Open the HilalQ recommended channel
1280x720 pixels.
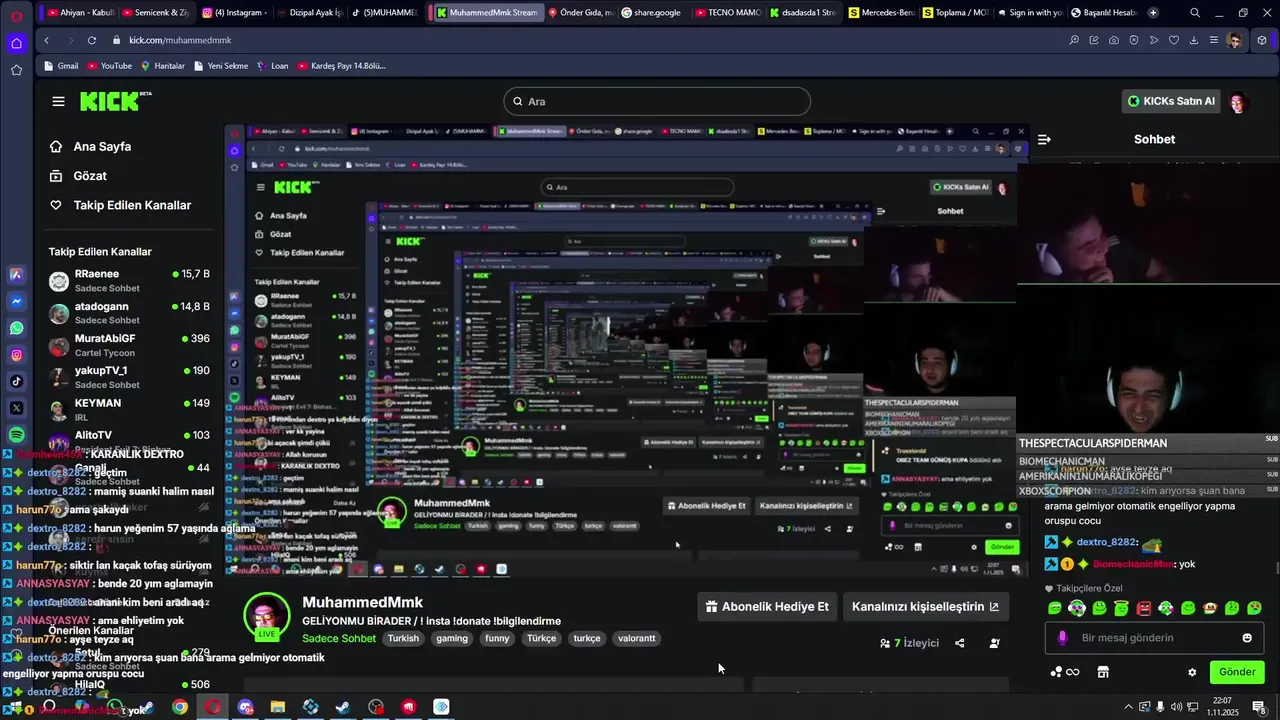130,685
